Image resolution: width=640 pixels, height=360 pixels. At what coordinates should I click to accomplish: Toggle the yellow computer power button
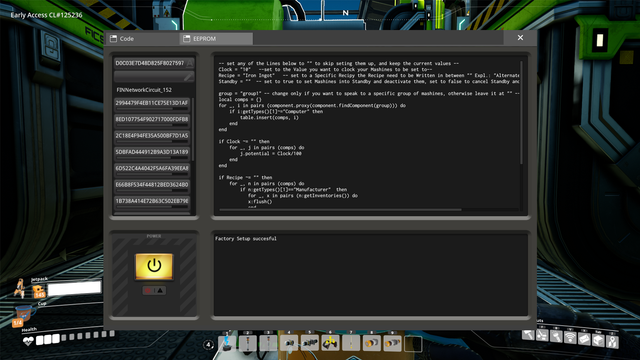click(154, 266)
